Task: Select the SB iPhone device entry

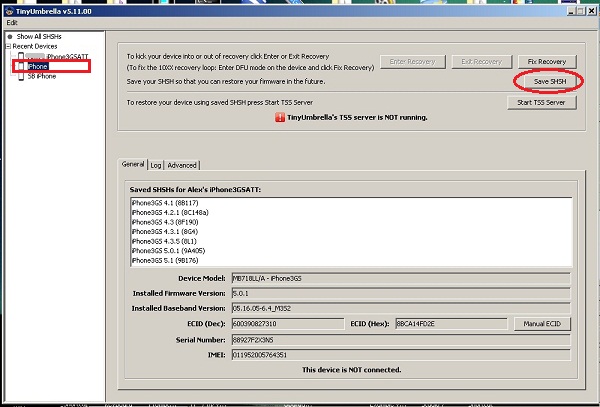Action: point(42,76)
